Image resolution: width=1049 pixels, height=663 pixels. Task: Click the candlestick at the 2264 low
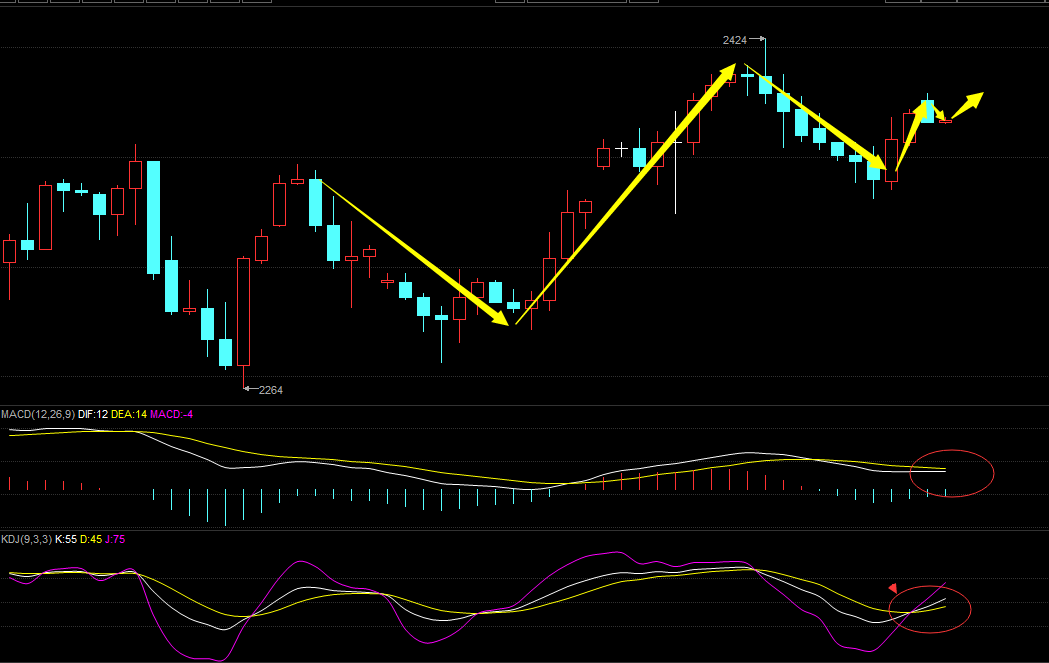[x=243, y=311]
